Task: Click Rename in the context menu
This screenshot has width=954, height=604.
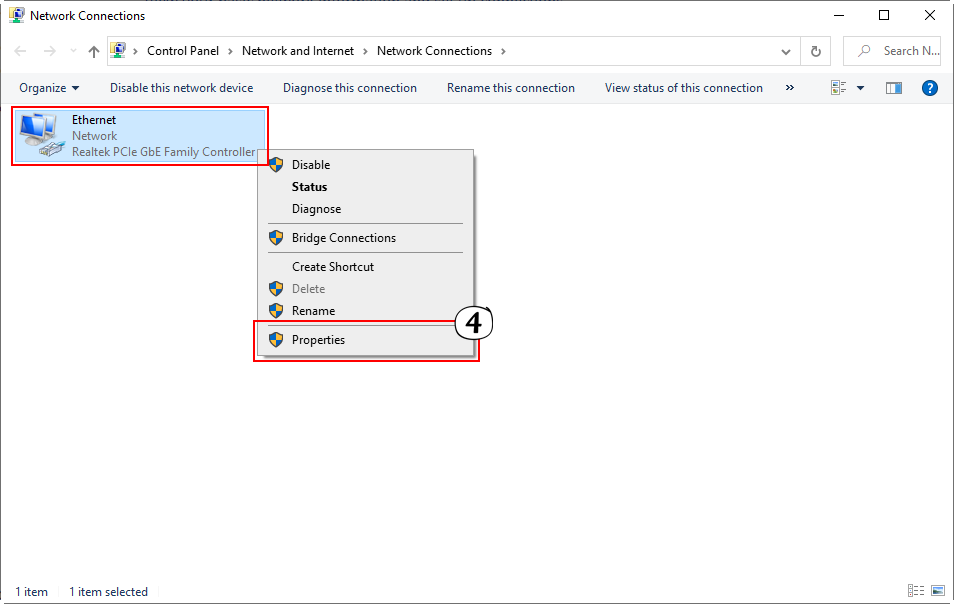Action: coord(313,311)
